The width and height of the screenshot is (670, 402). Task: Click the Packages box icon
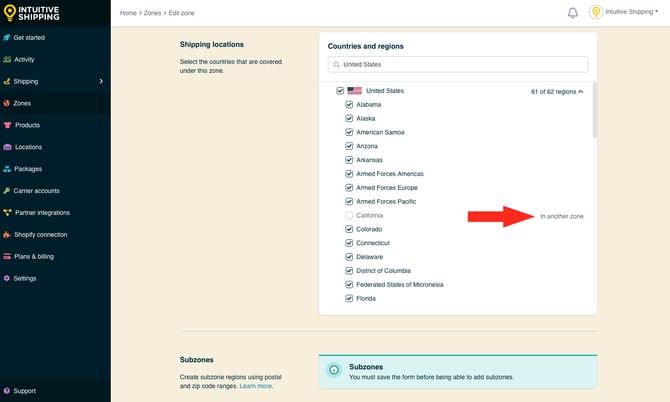click(7, 169)
